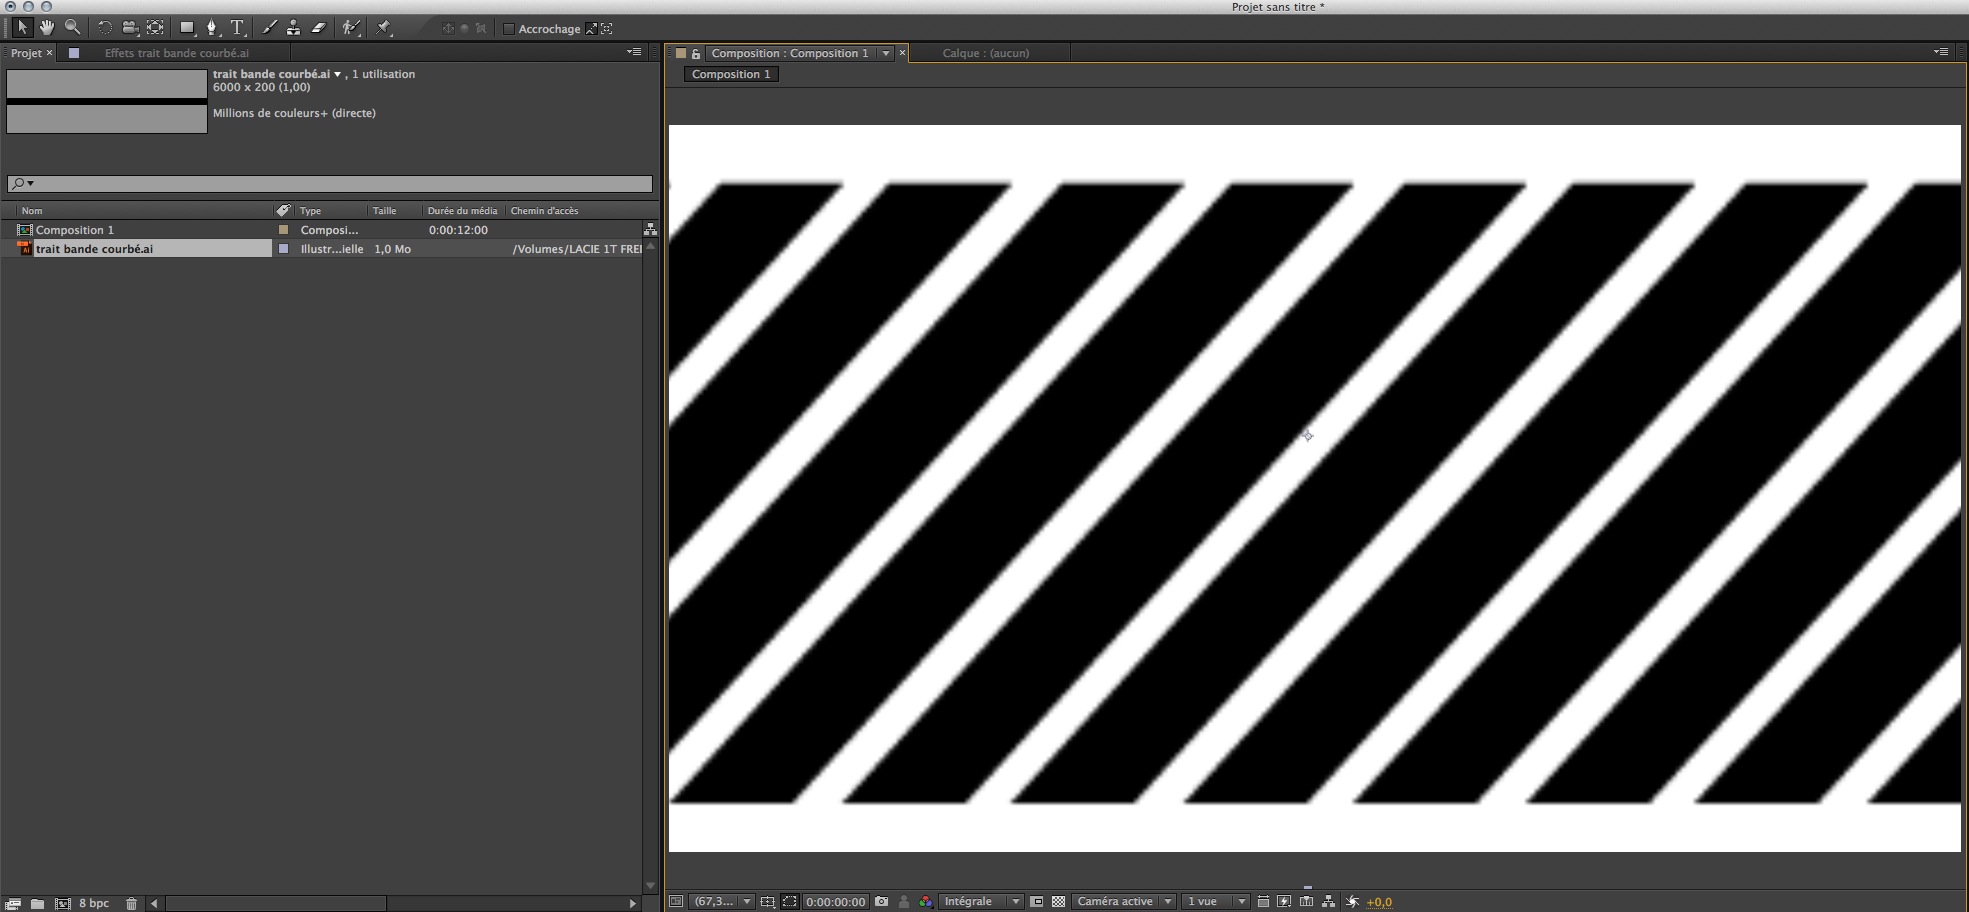Viewport: 1969px width, 912px height.
Task: Take a snapshot with the camera icon
Action: click(881, 901)
